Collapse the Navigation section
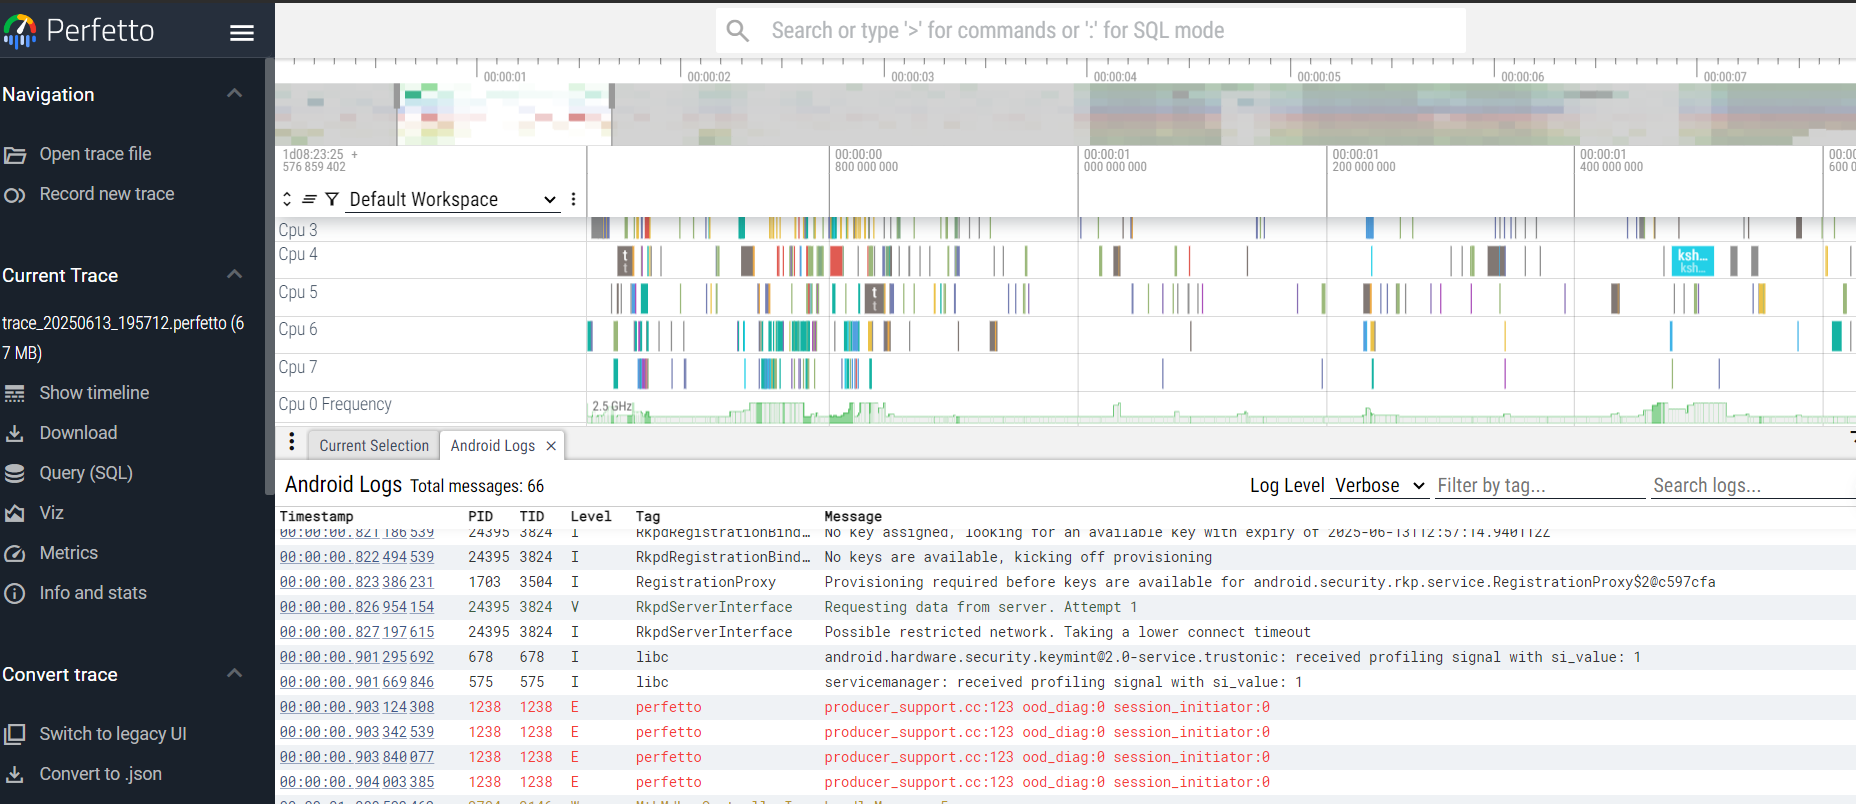Image resolution: width=1856 pixels, height=804 pixels. pos(235,93)
